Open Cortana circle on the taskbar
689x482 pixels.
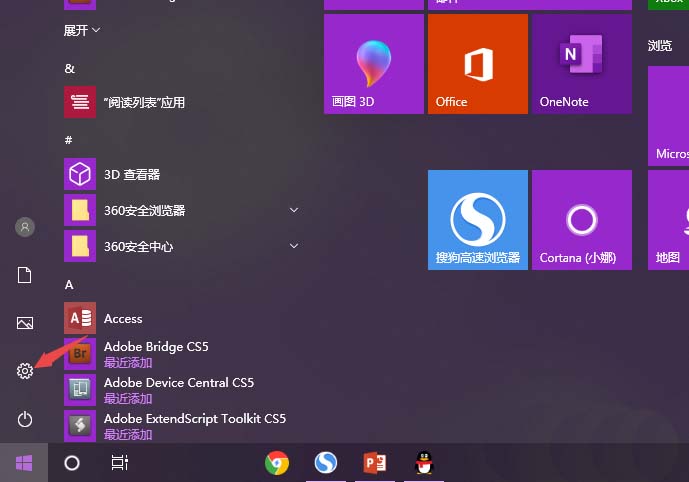click(x=72, y=463)
